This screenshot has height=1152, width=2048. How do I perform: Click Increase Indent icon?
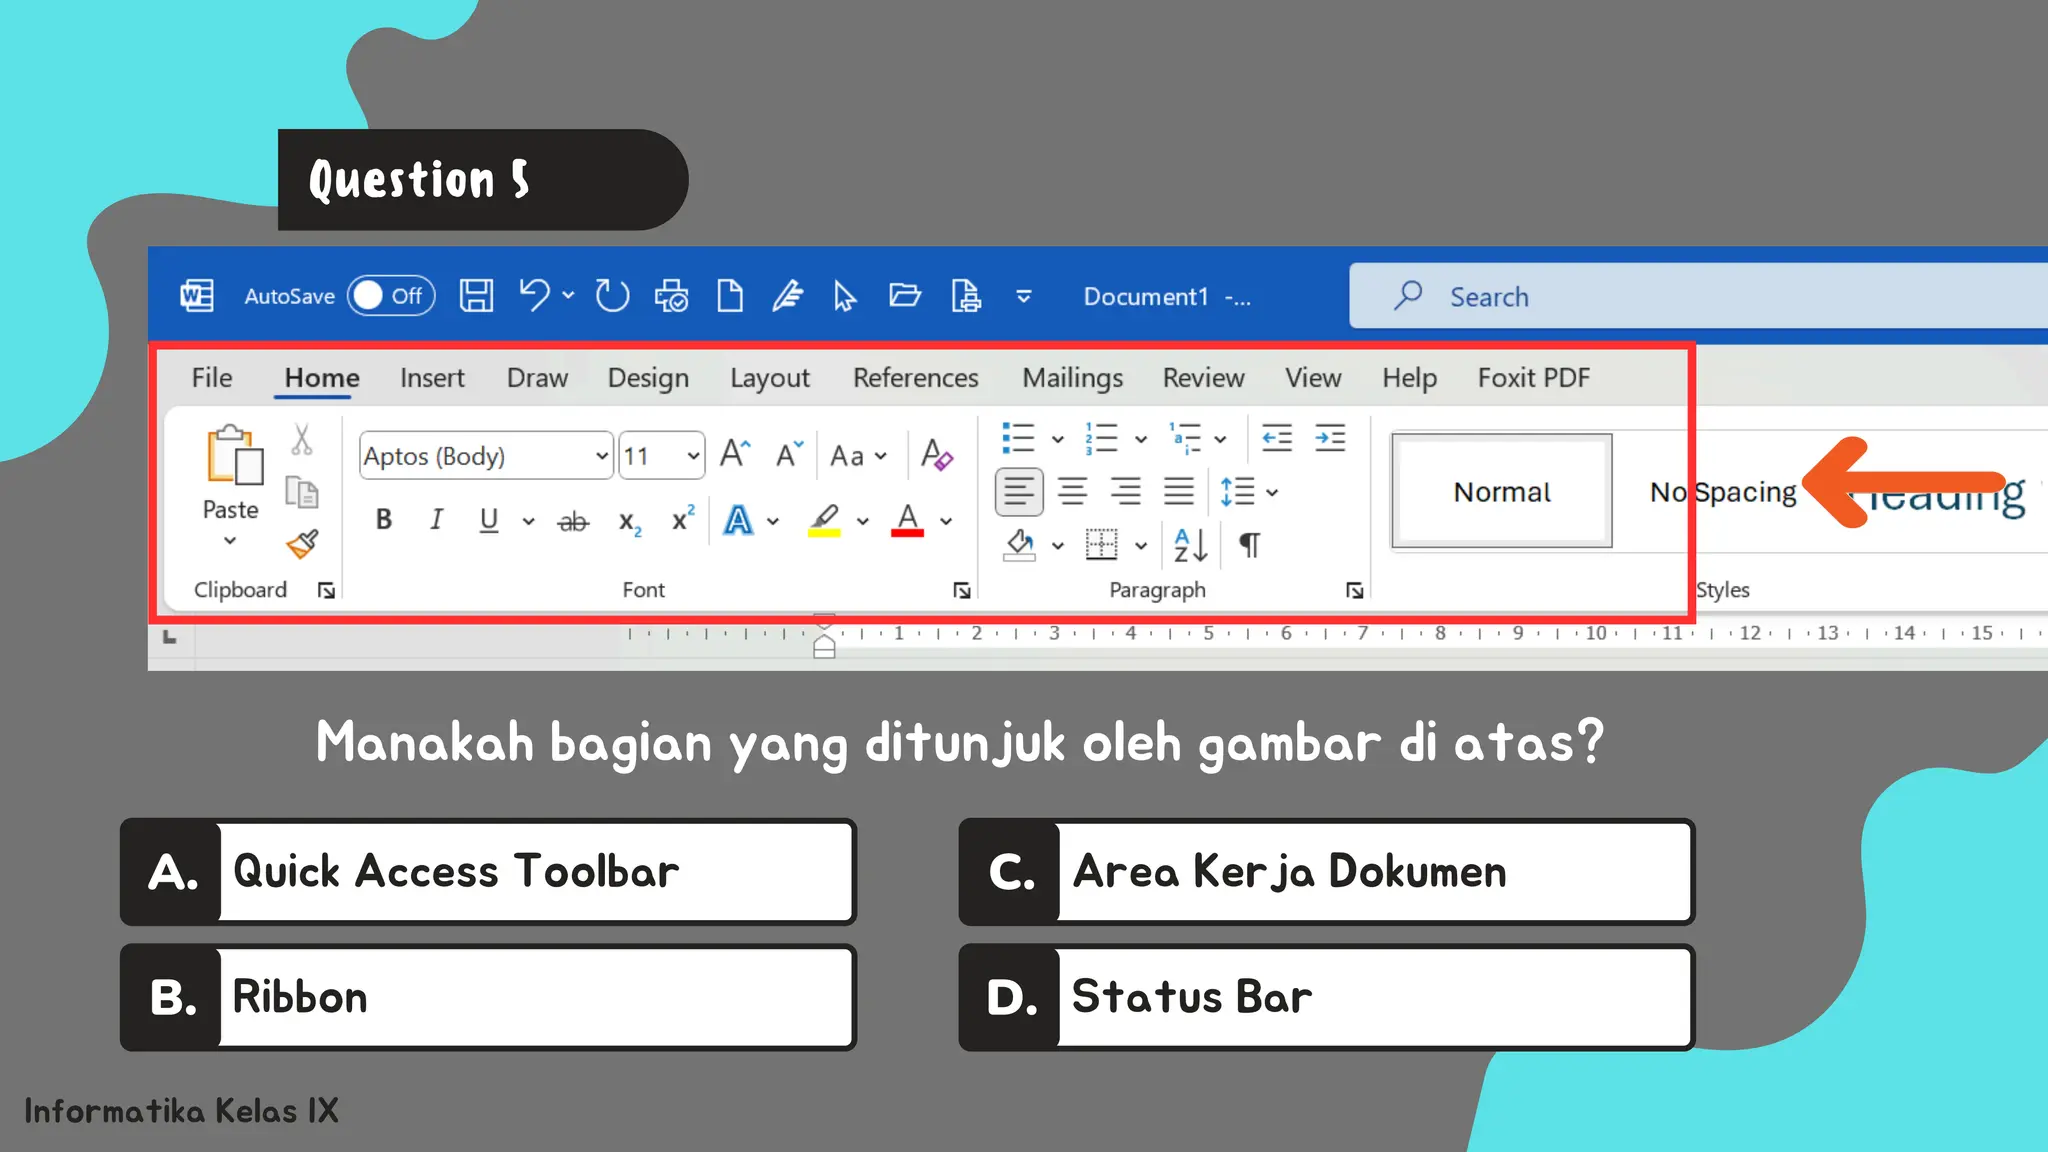(x=1330, y=438)
